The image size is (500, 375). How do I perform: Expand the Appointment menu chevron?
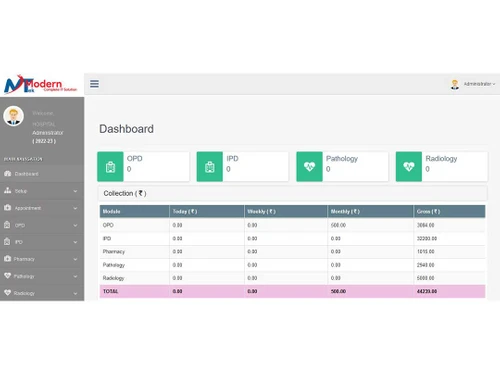click(x=75, y=208)
